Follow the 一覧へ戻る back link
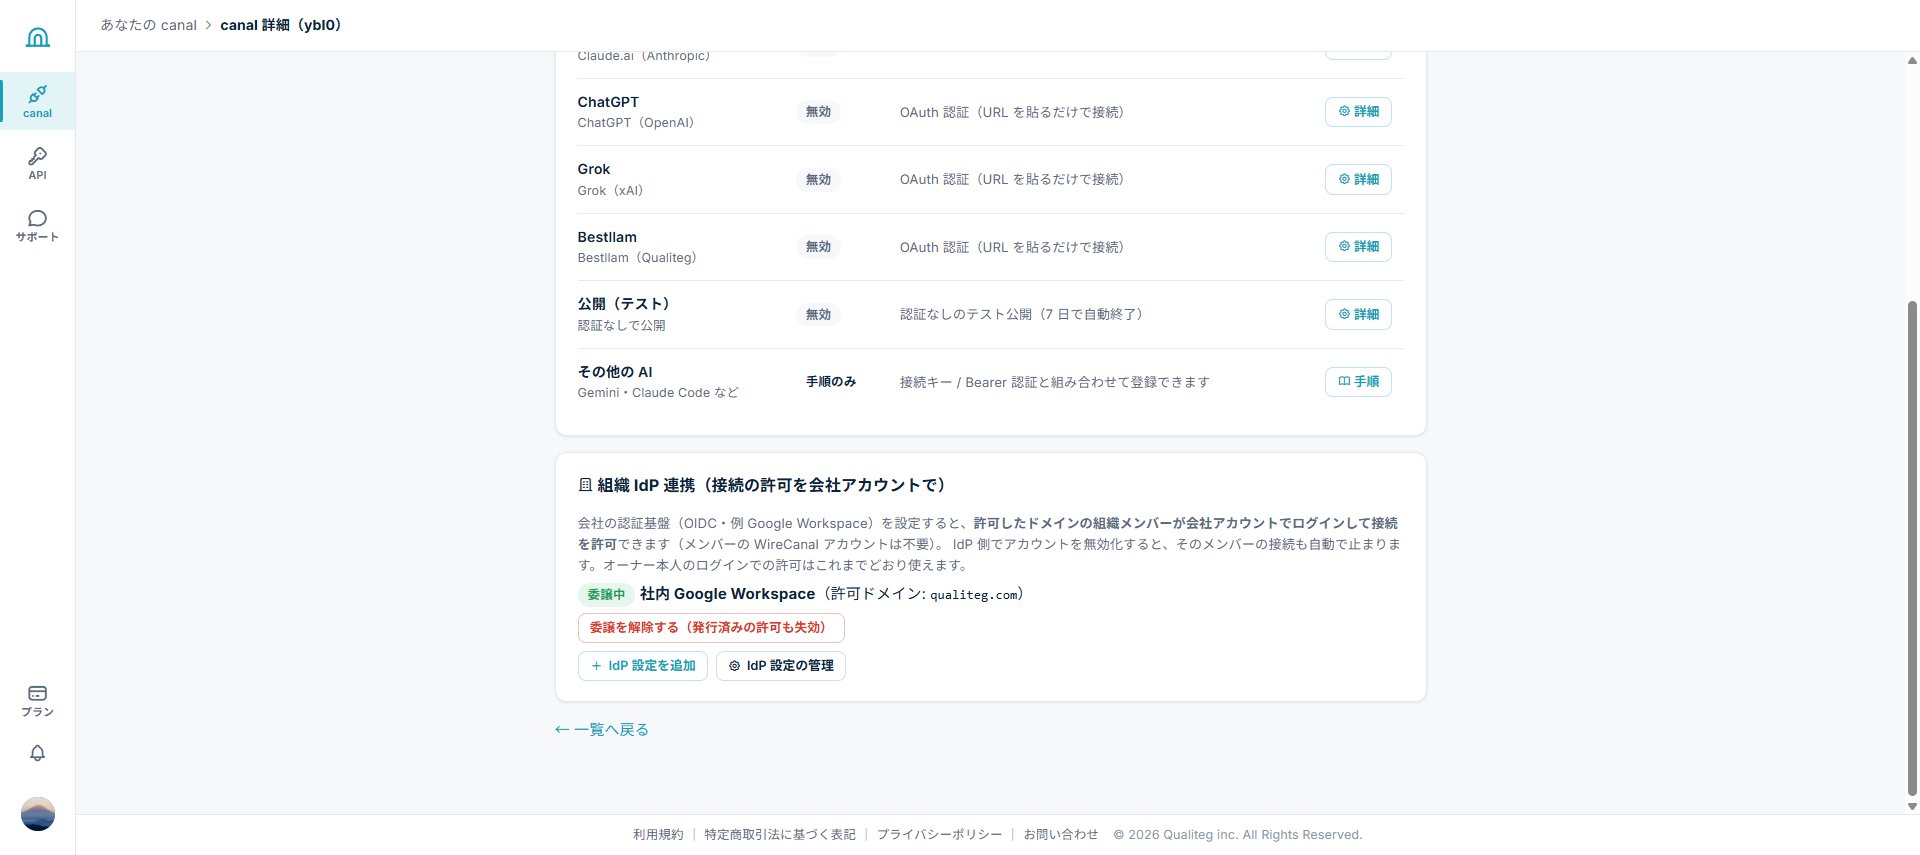 pos(602,730)
